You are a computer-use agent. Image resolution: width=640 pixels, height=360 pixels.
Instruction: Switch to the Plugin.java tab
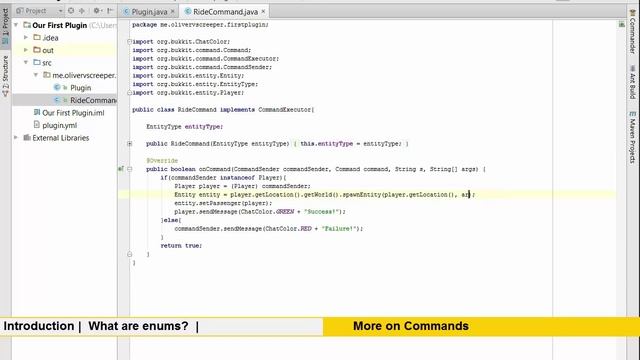click(149, 12)
